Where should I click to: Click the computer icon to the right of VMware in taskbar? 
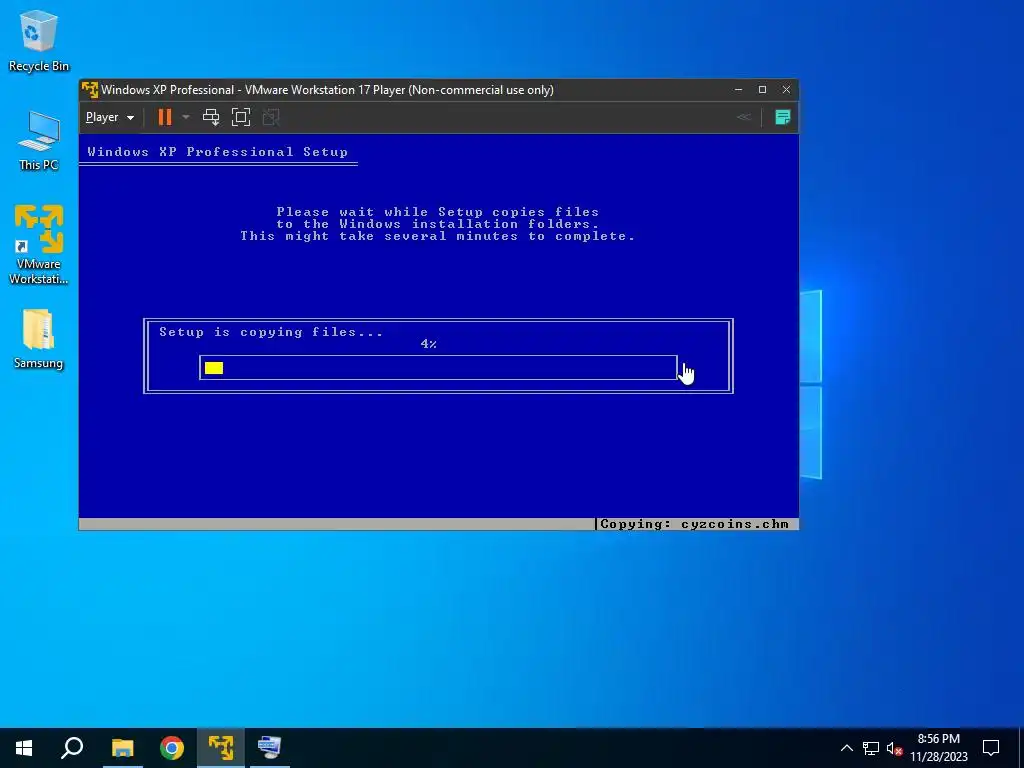269,748
